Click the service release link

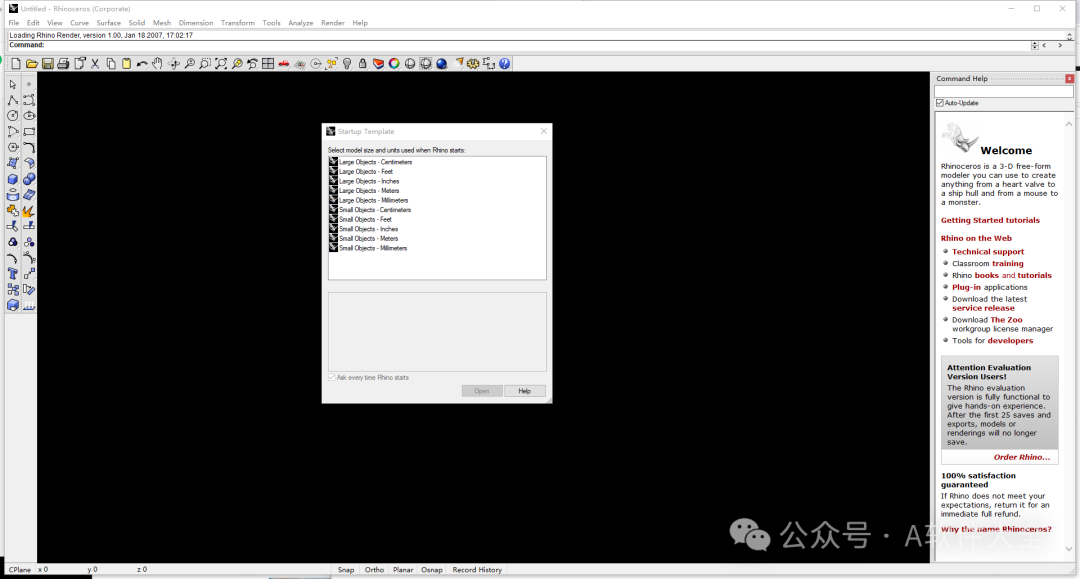[983, 308]
